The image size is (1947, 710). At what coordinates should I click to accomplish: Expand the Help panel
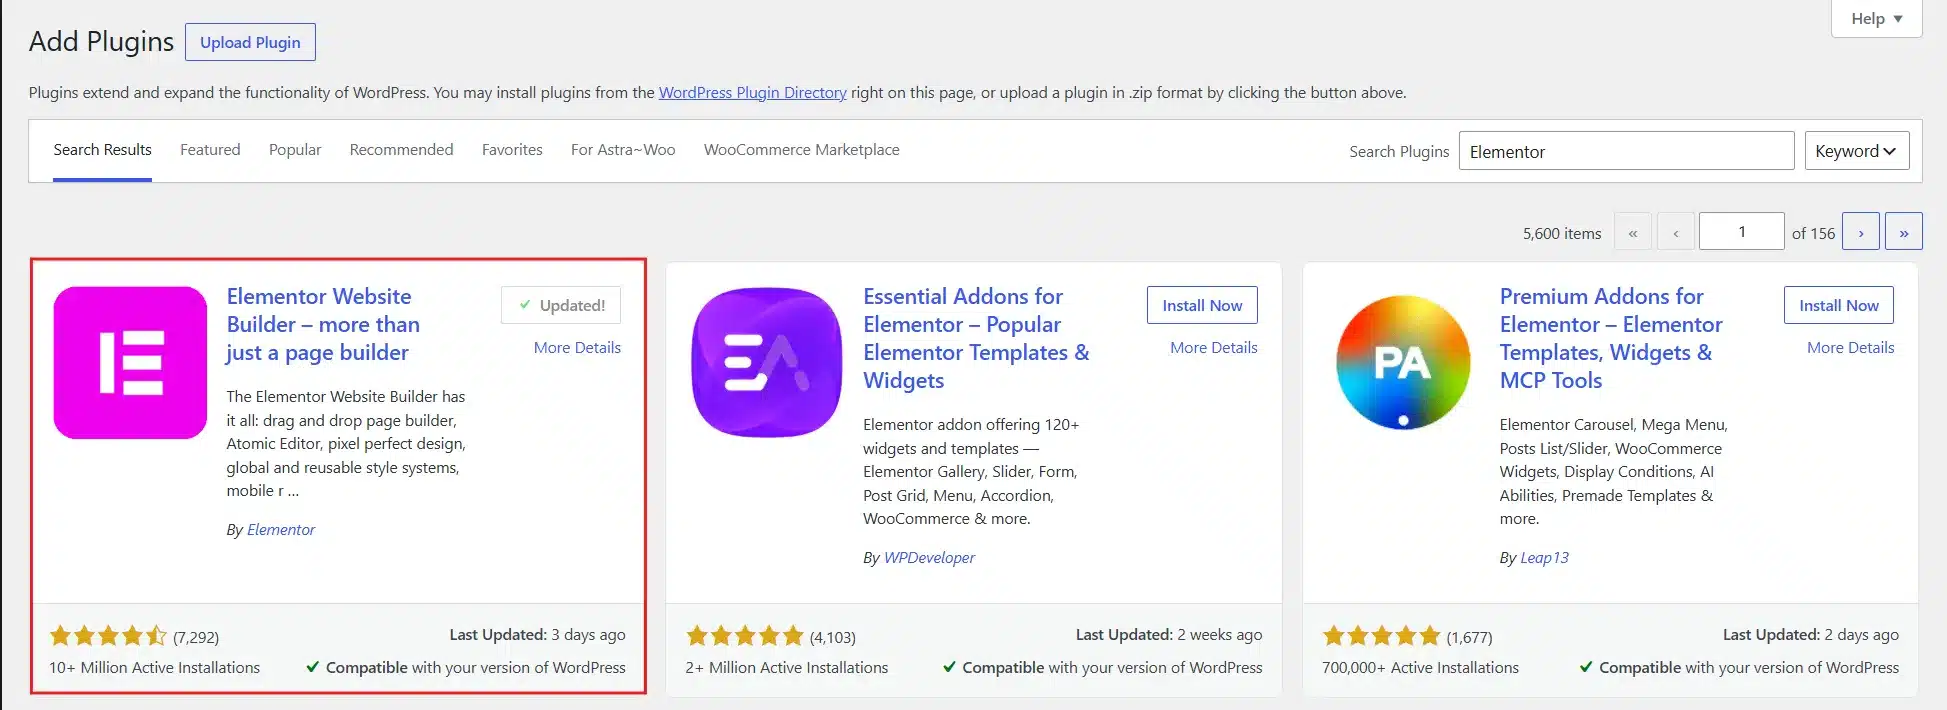point(1876,19)
